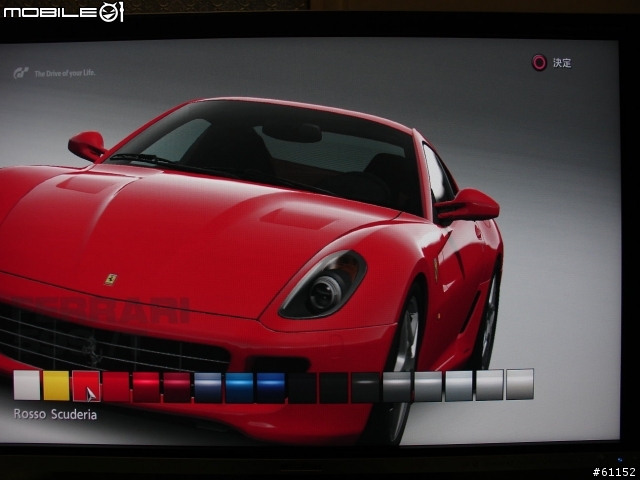Viewport: 640px width, 480px height.
Task: Choose the dark maroon paint swatch
Action: [x=177, y=388]
